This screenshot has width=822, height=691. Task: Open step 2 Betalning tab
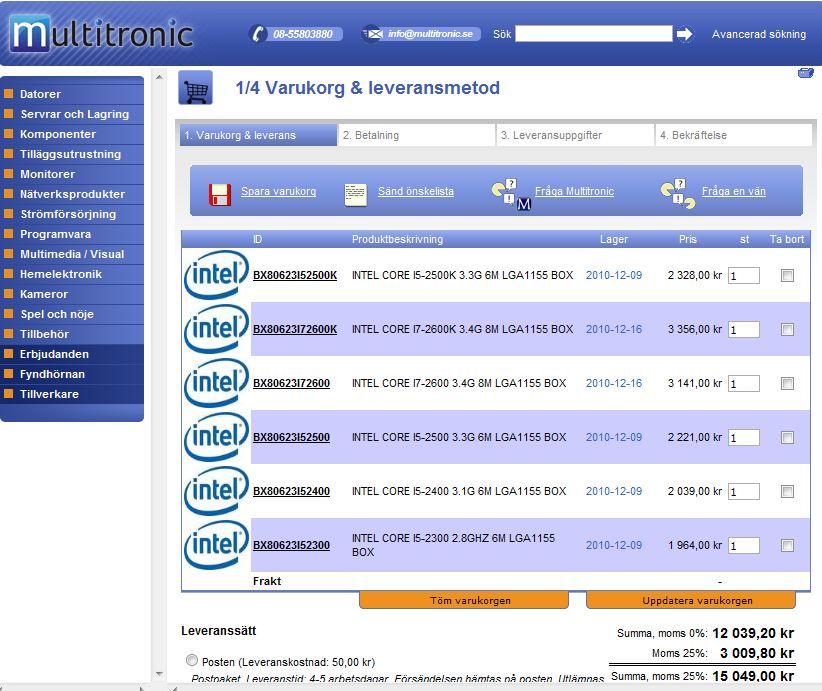(417, 135)
